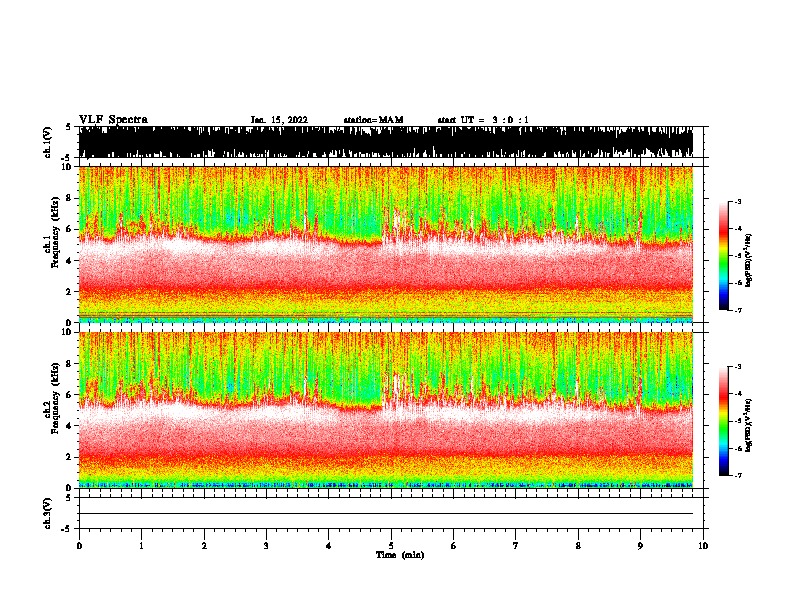Click the flat line in ch.3 panel
Image resolution: width=792 pixels, height=612 pixels.
(386, 514)
